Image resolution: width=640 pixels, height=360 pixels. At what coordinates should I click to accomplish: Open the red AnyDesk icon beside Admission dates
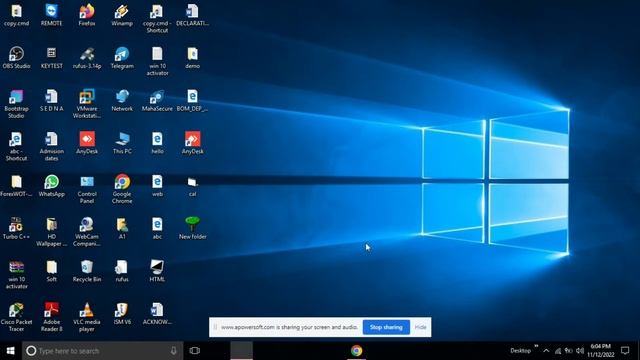point(87,143)
